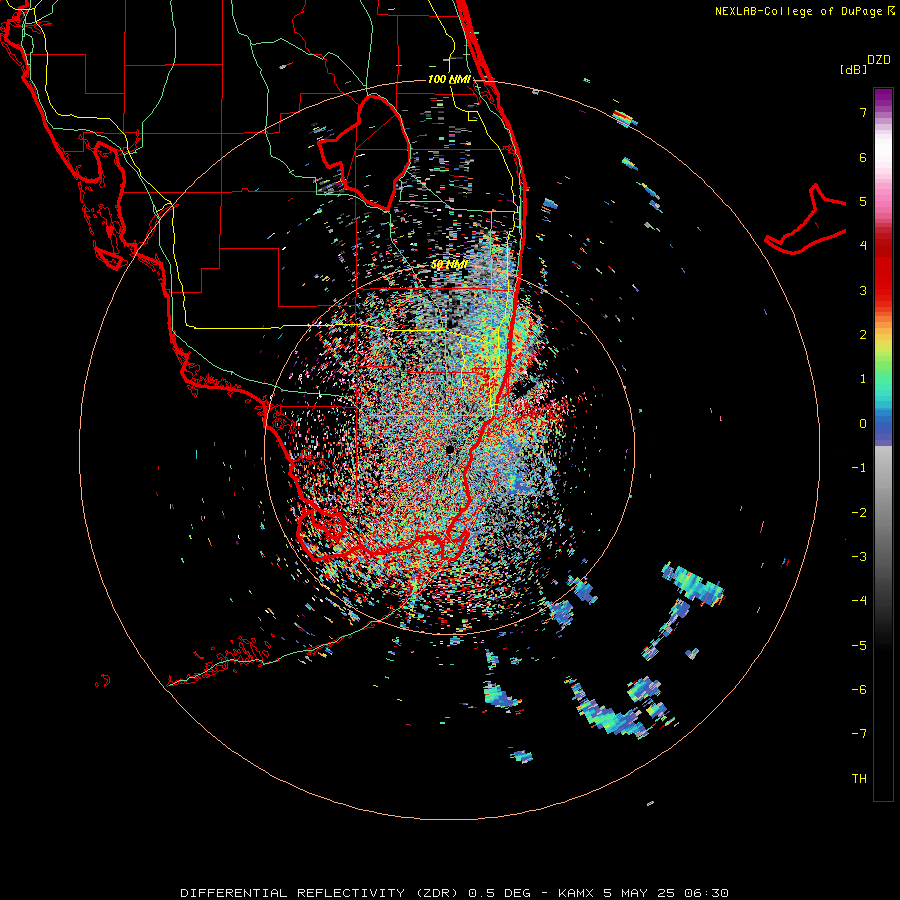Click the 100 NMI range ring label
This screenshot has height=900, width=900.
(x=449, y=79)
